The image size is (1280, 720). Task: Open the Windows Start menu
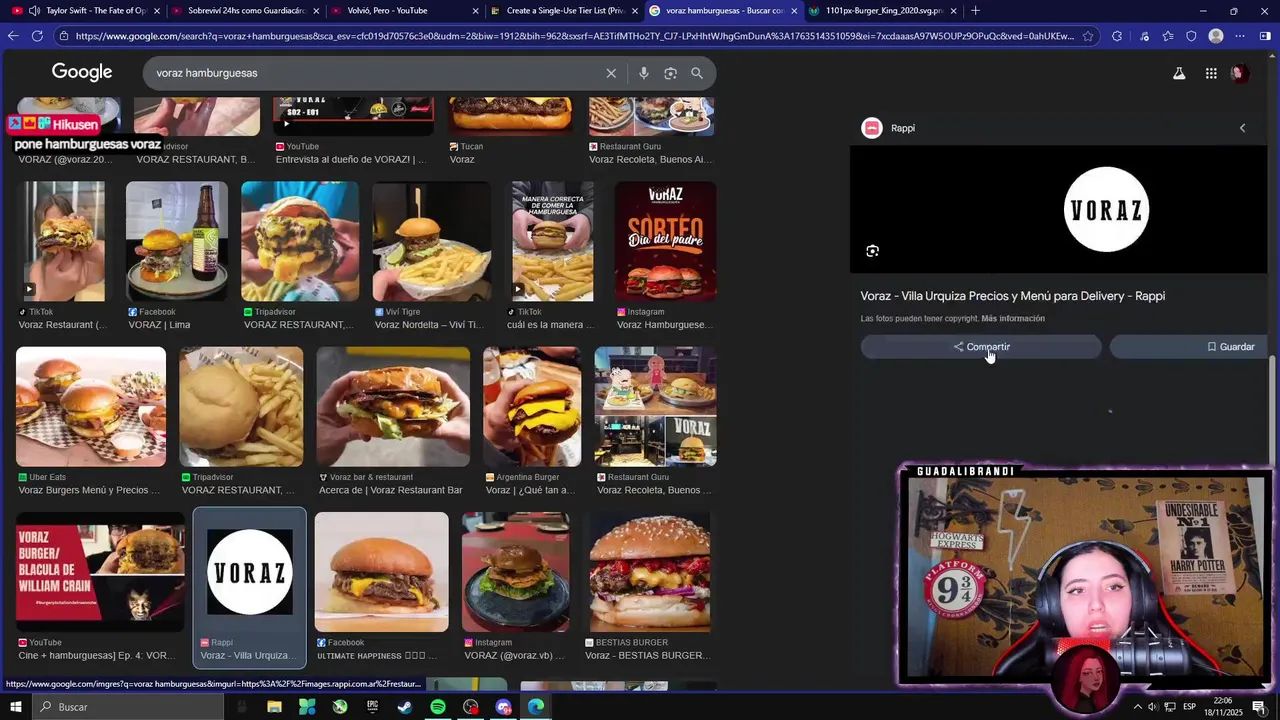[x=15, y=707]
